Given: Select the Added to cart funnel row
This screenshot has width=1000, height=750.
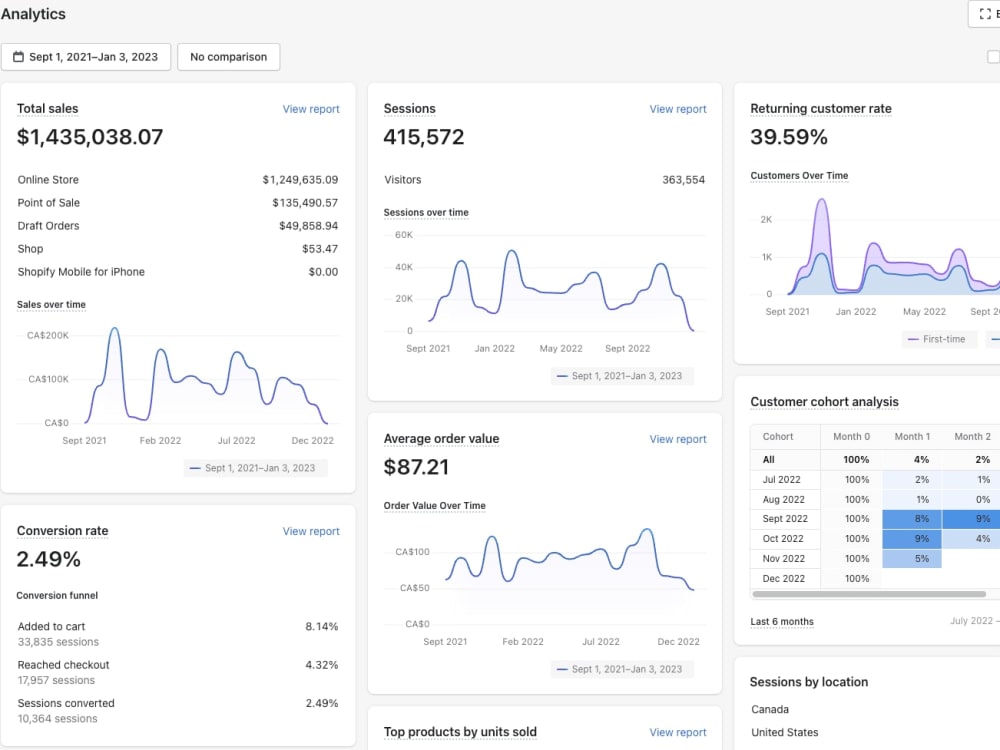Looking at the screenshot, I should 178,634.
